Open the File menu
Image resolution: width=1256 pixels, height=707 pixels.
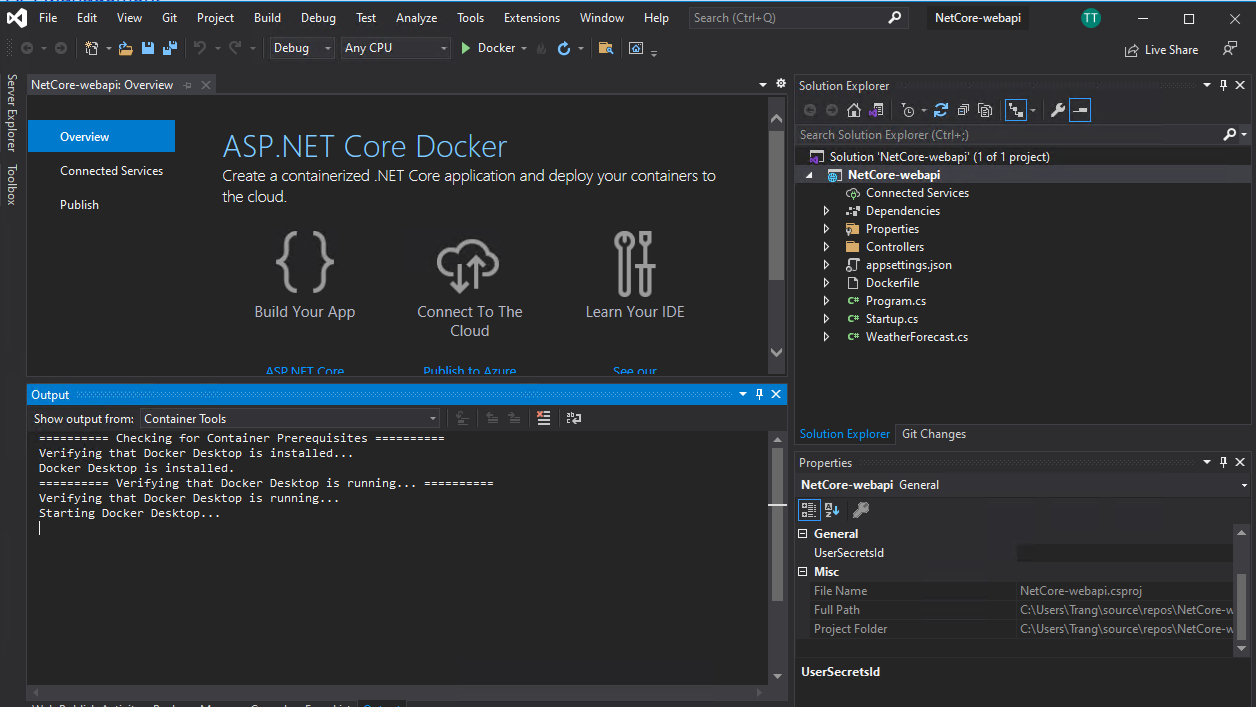tap(47, 18)
